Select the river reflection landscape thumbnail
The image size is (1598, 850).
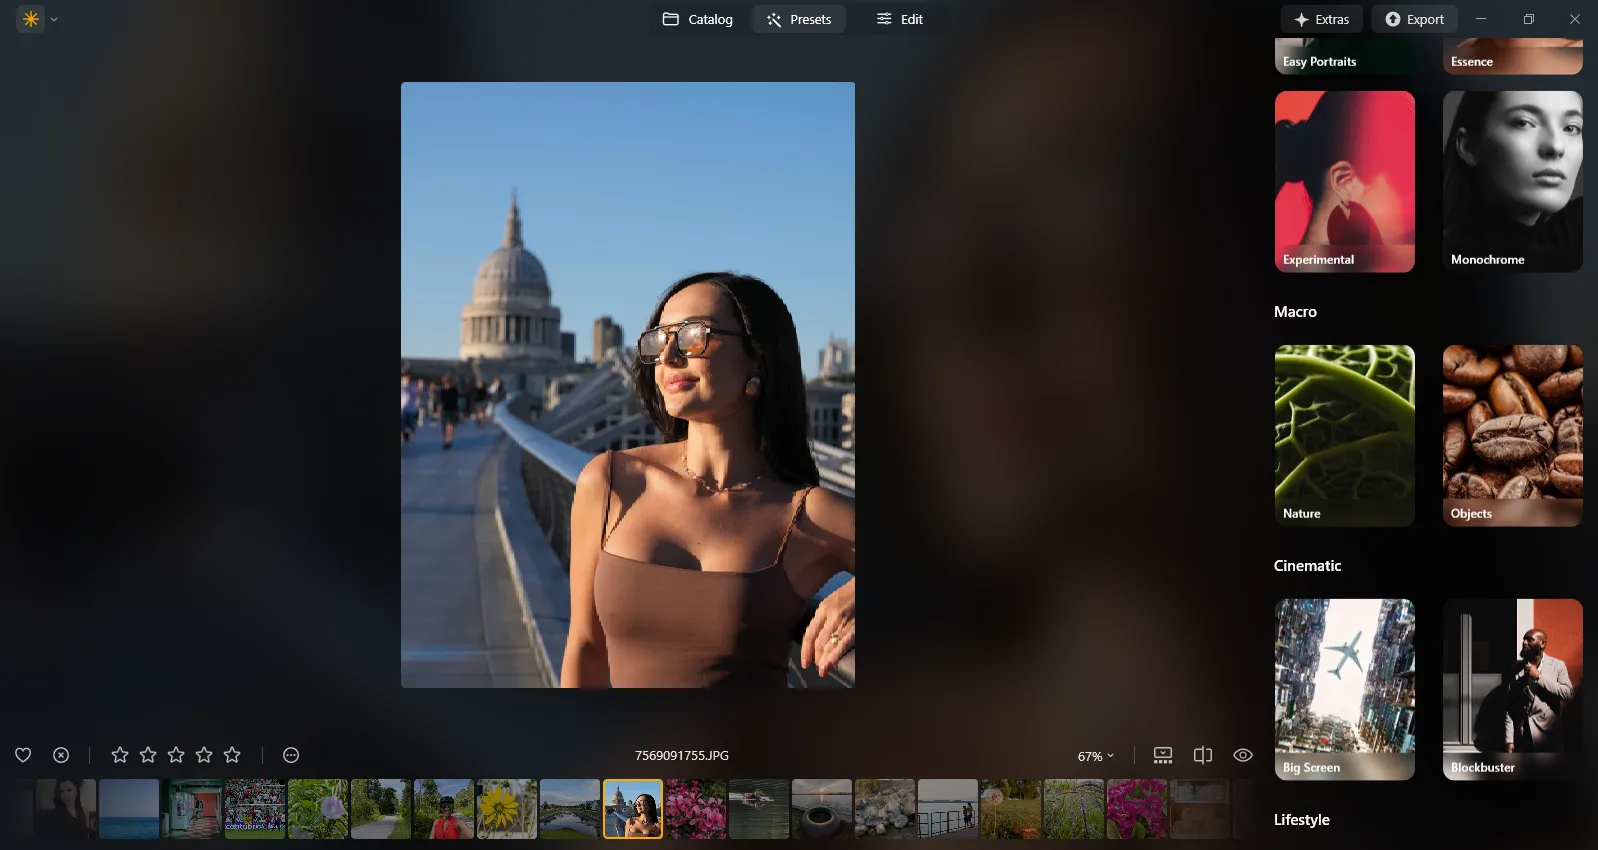click(570, 809)
